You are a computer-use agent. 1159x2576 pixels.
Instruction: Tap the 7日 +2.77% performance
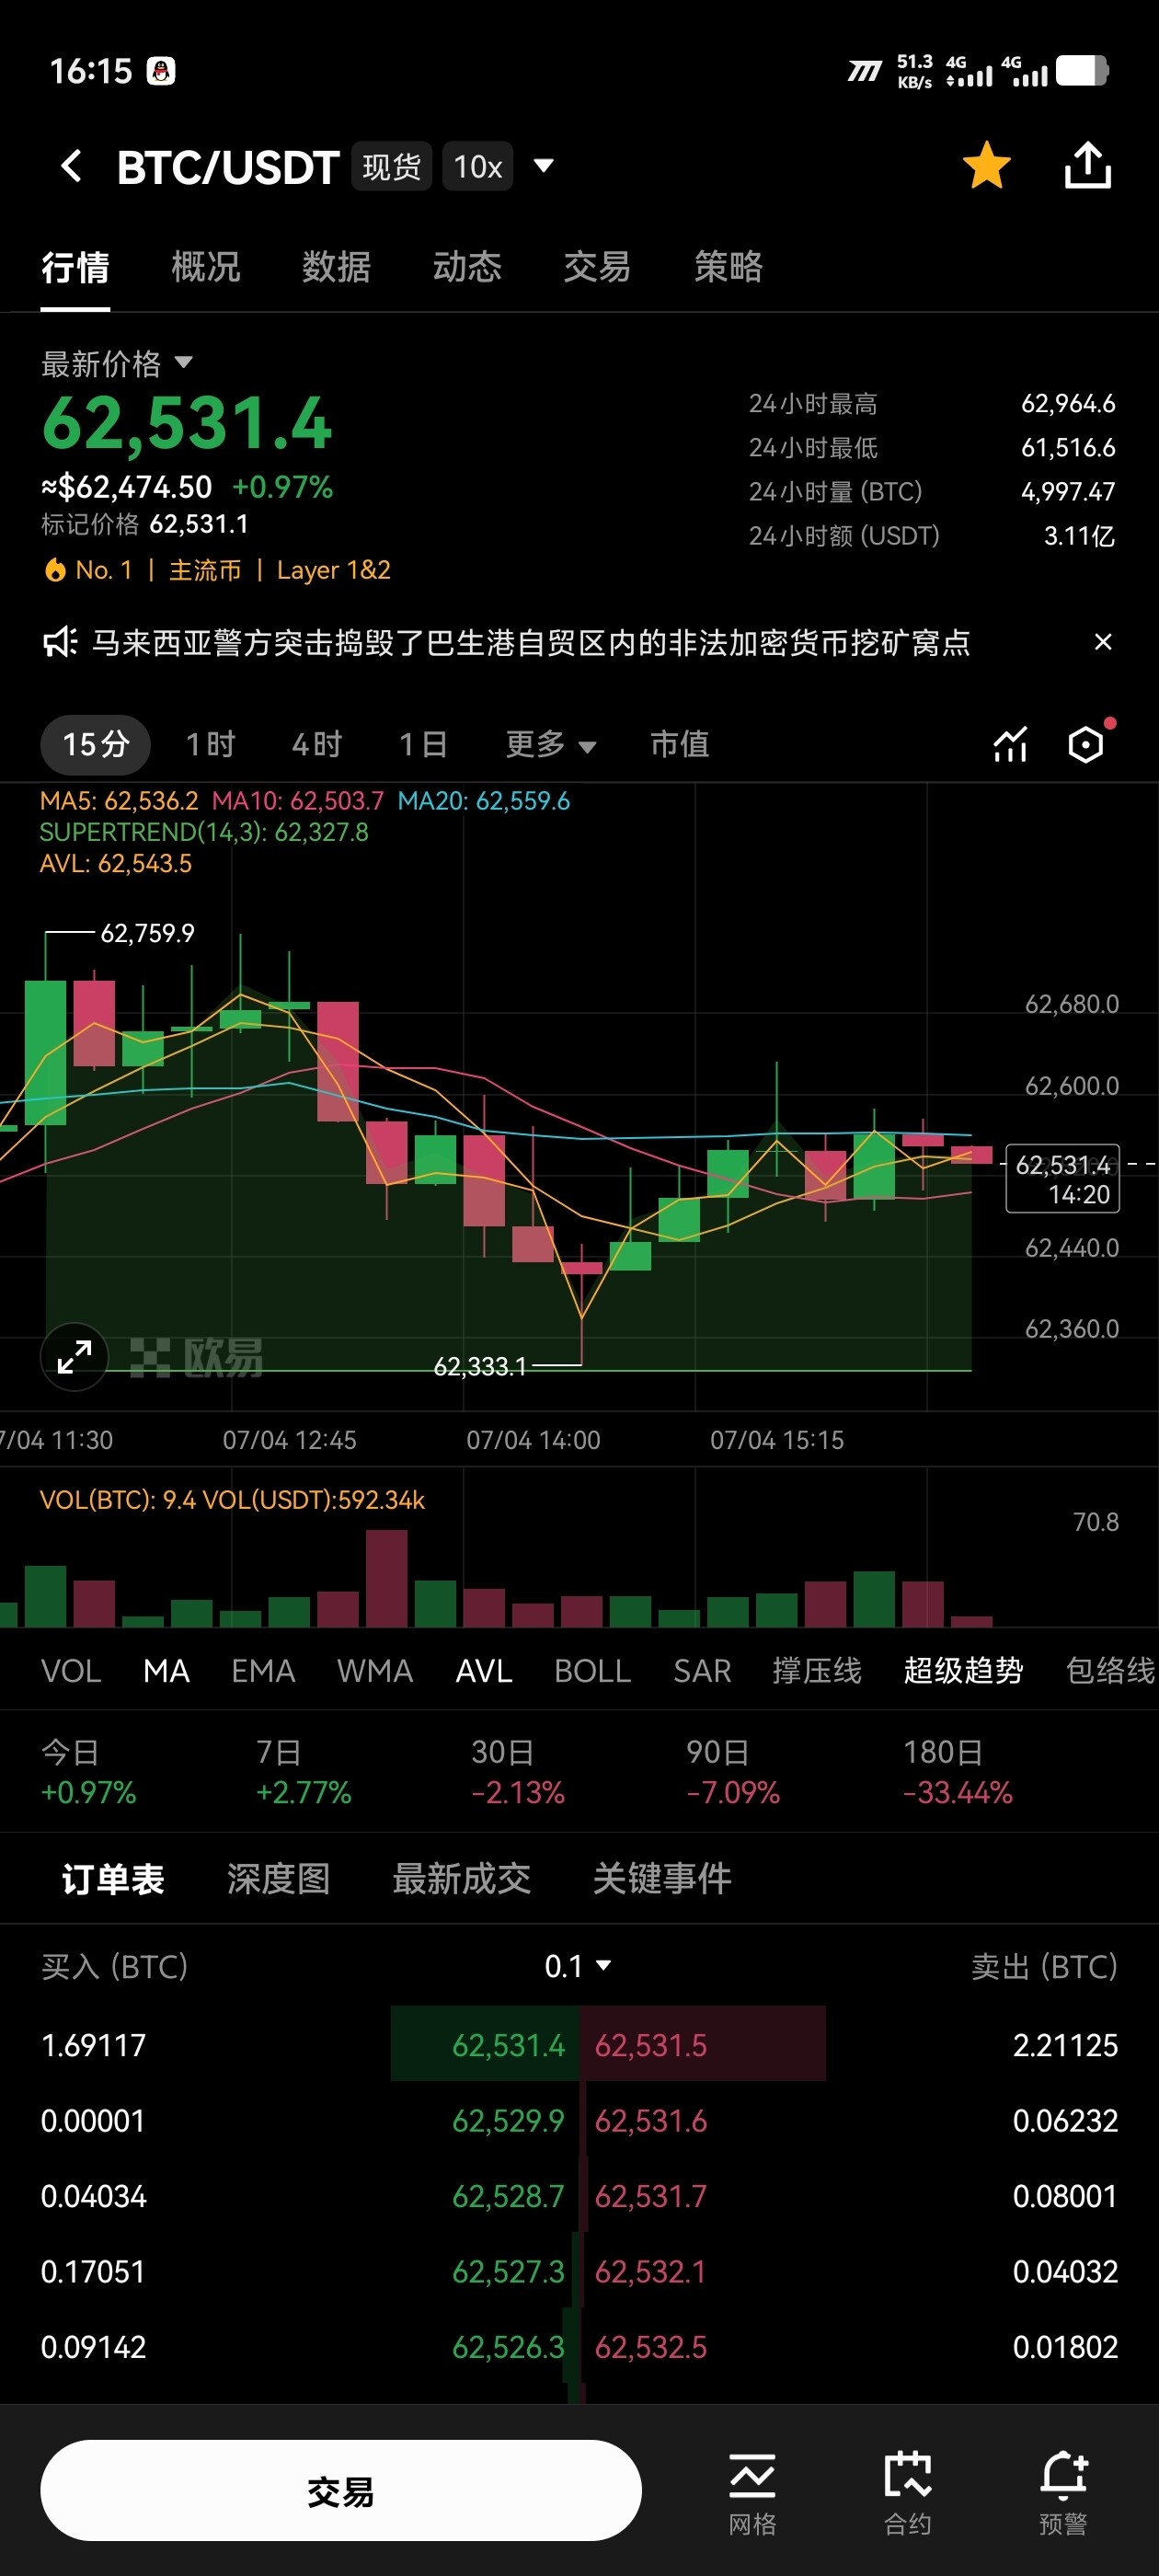(x=303, y=1771)
